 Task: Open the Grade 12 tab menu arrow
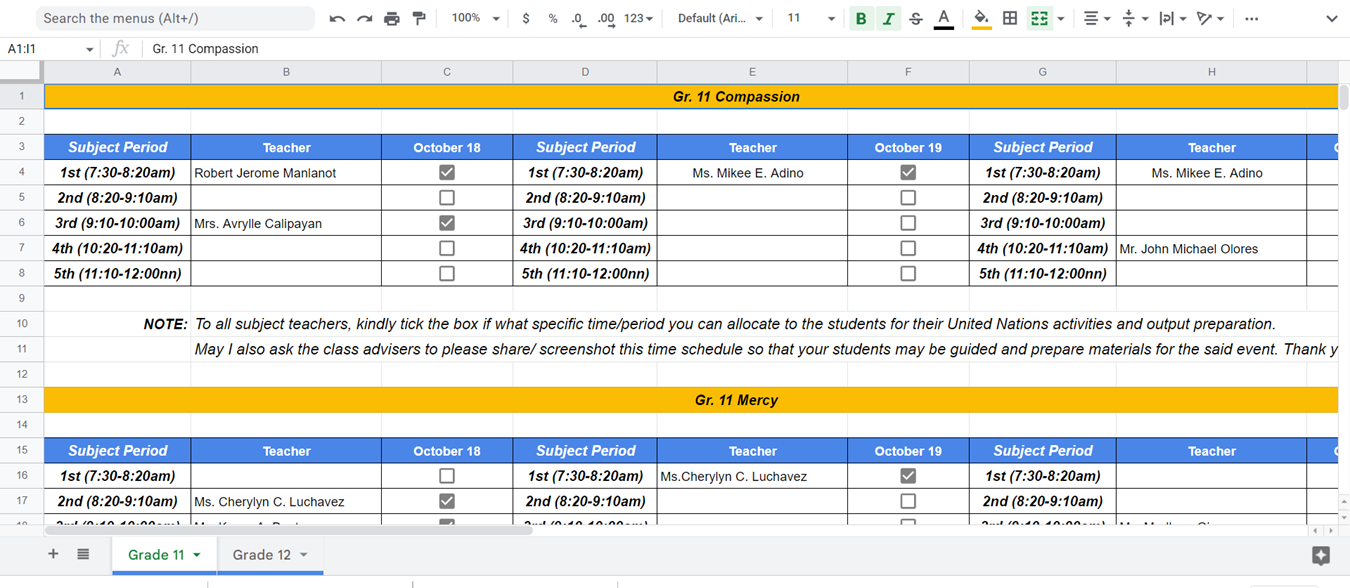pos(303,555)
